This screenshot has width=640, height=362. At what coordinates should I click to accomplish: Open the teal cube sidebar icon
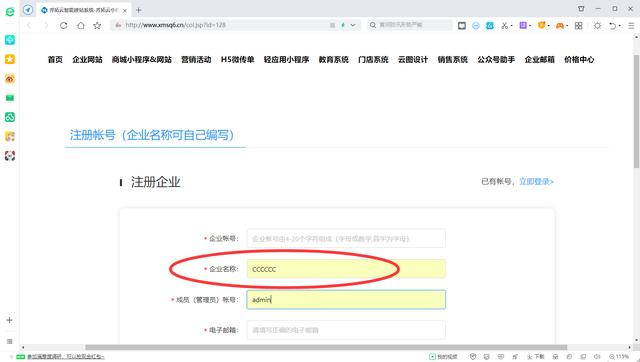tap(10, 40)
